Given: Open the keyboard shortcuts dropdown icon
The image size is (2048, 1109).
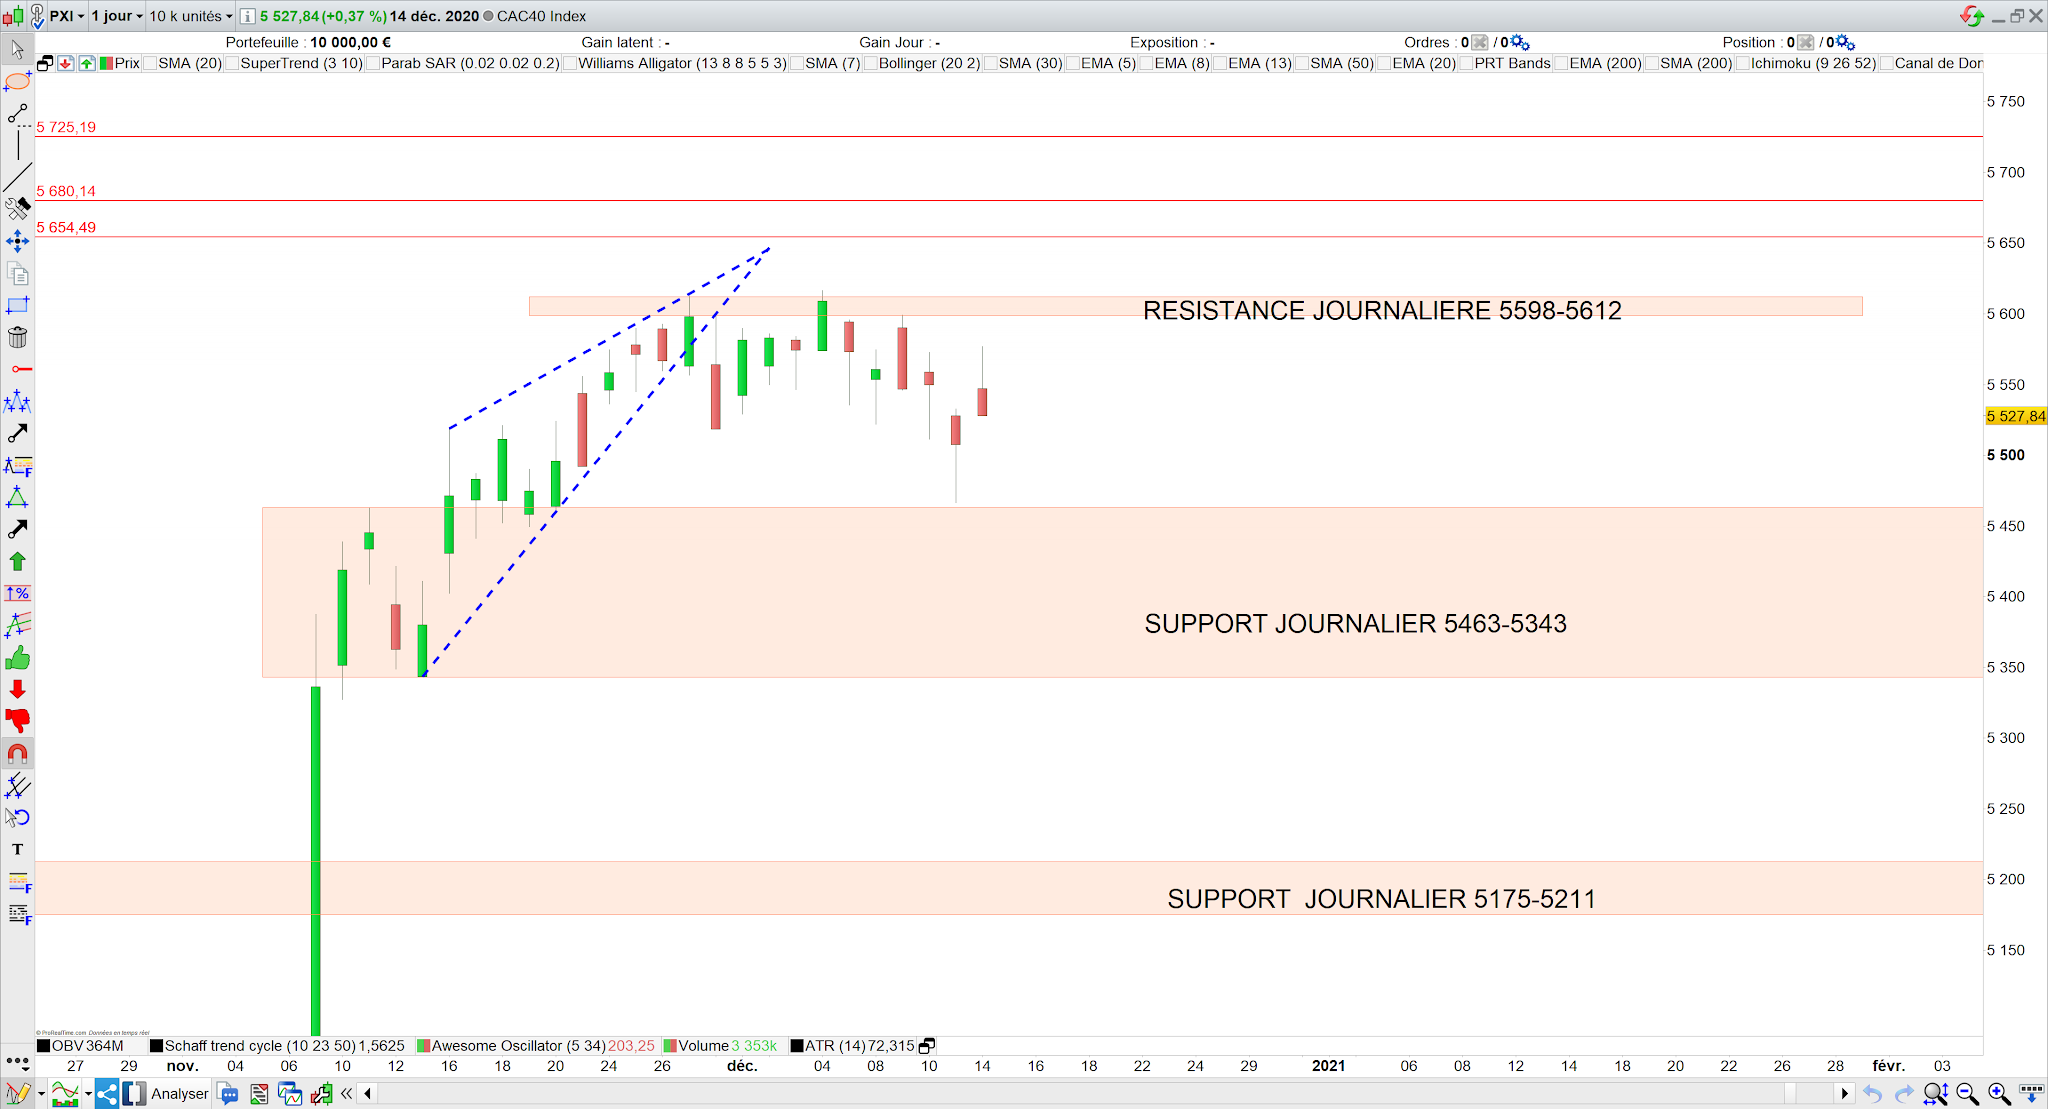Looking at the screenshot, I should click(x=2031, y=1092).
